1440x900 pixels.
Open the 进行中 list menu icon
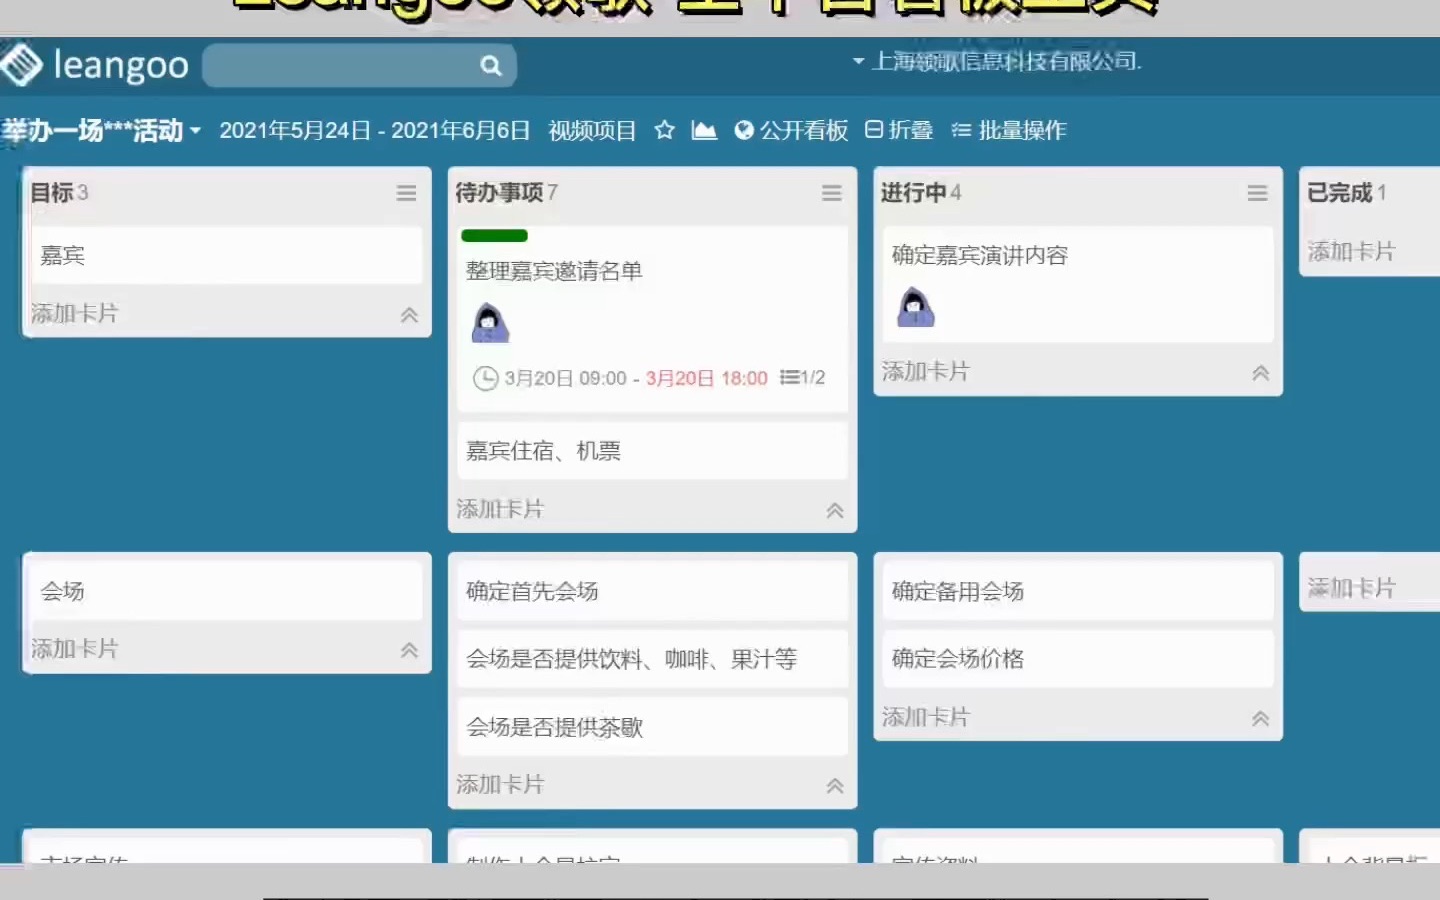1258,193
